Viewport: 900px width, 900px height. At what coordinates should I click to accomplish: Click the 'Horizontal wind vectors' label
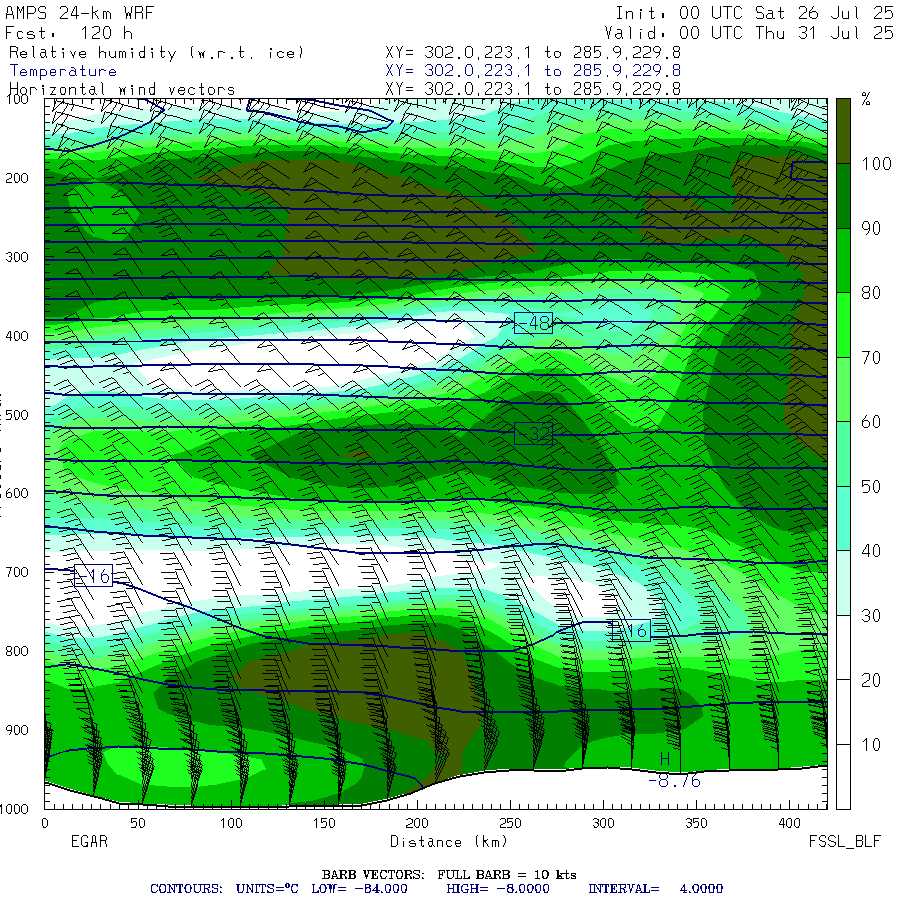click(122, 90)
